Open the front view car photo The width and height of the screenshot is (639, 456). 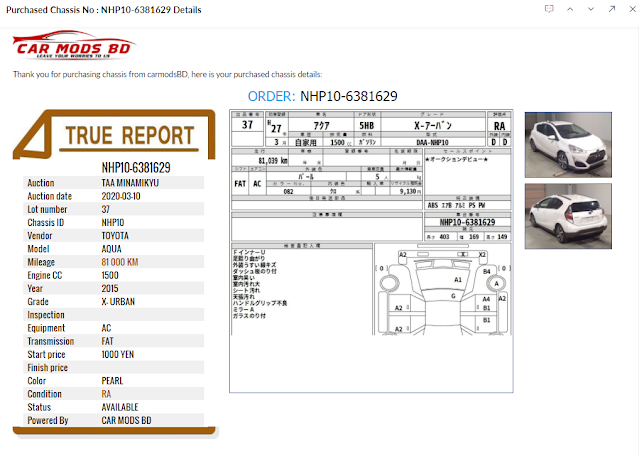pos(568,145)
